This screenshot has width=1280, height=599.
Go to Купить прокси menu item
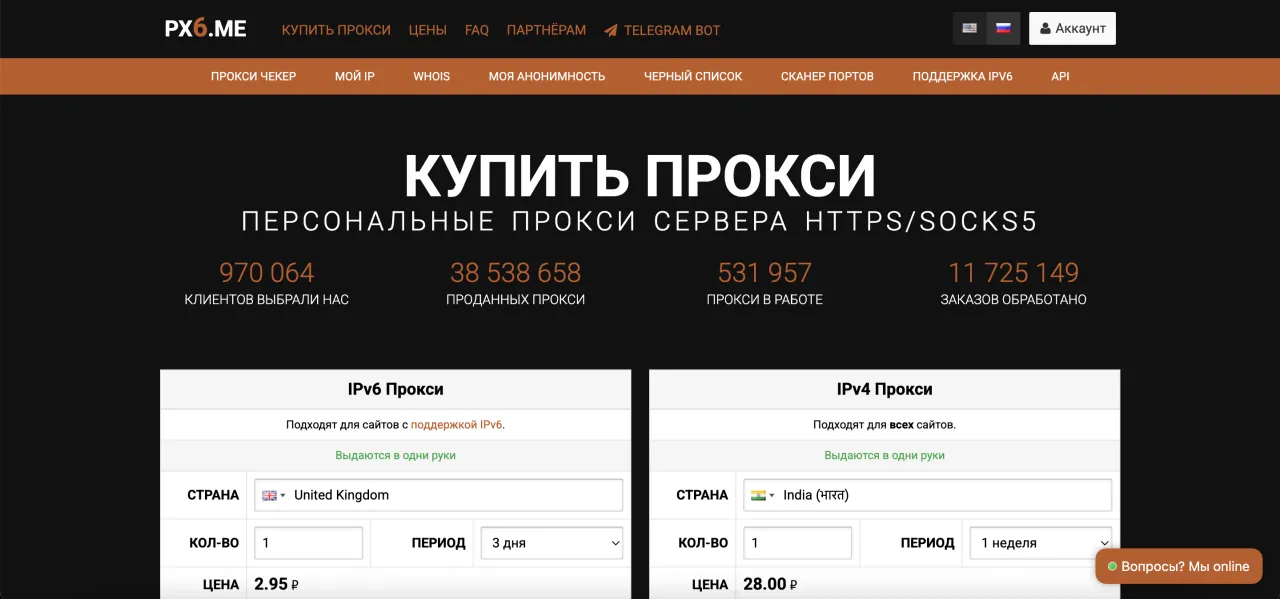(336, 30)
